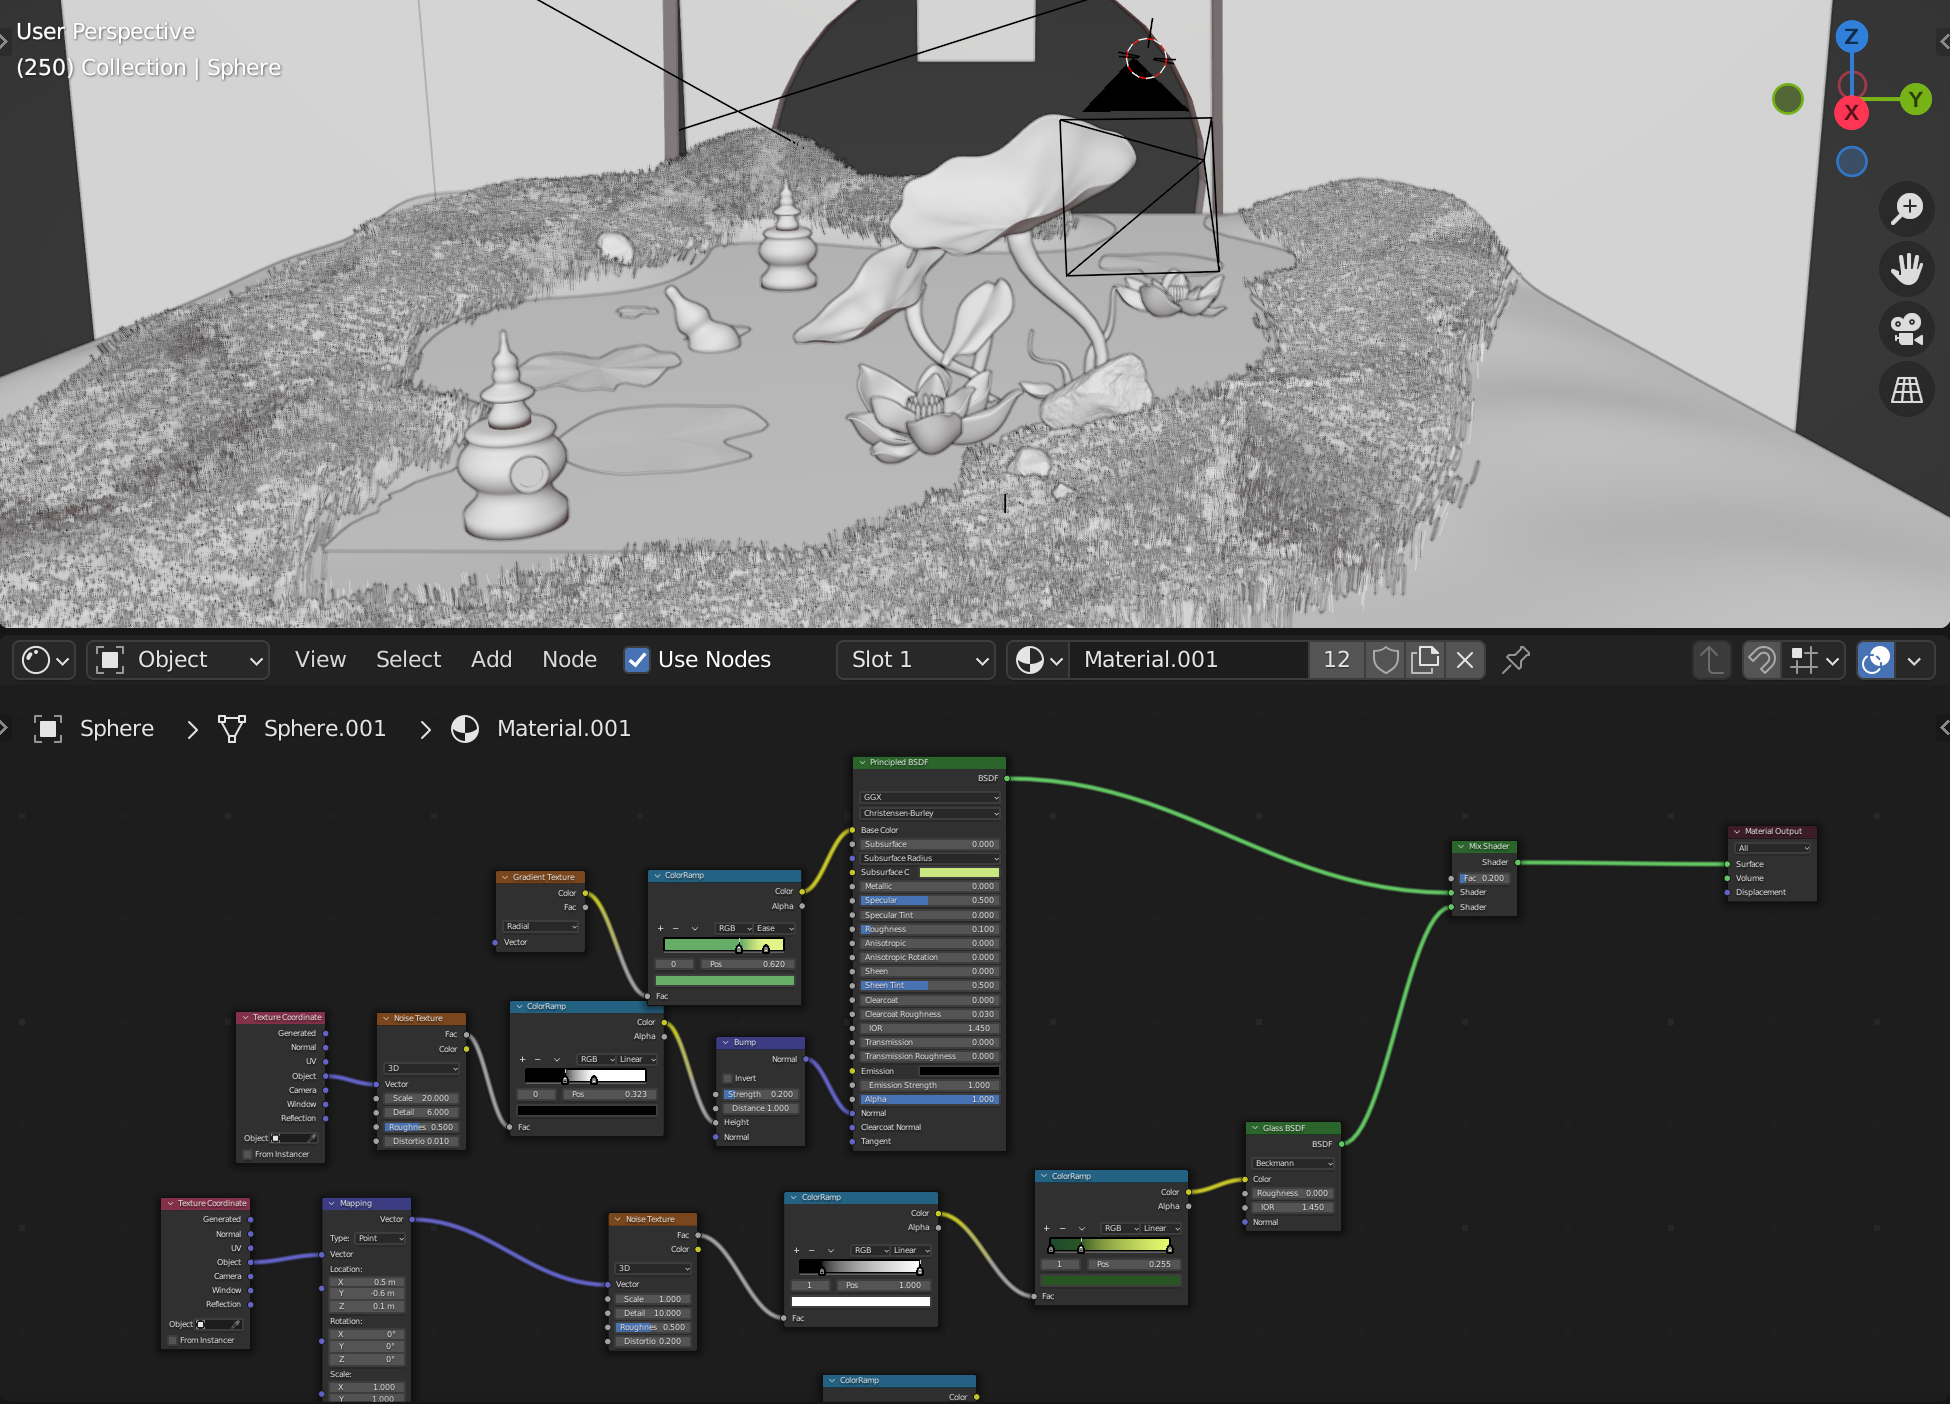The height and width of the screenshot is (1404, 1950).
Task: Click the fake user shield icon
Action: coord(1385,660)
